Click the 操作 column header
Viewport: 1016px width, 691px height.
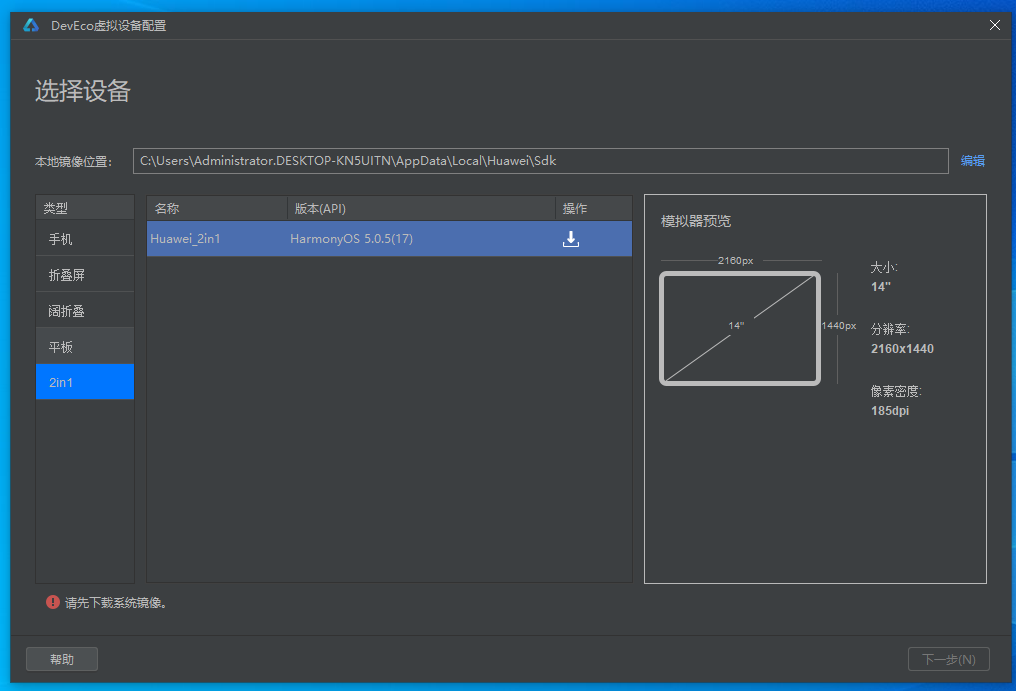click(593, 208)
